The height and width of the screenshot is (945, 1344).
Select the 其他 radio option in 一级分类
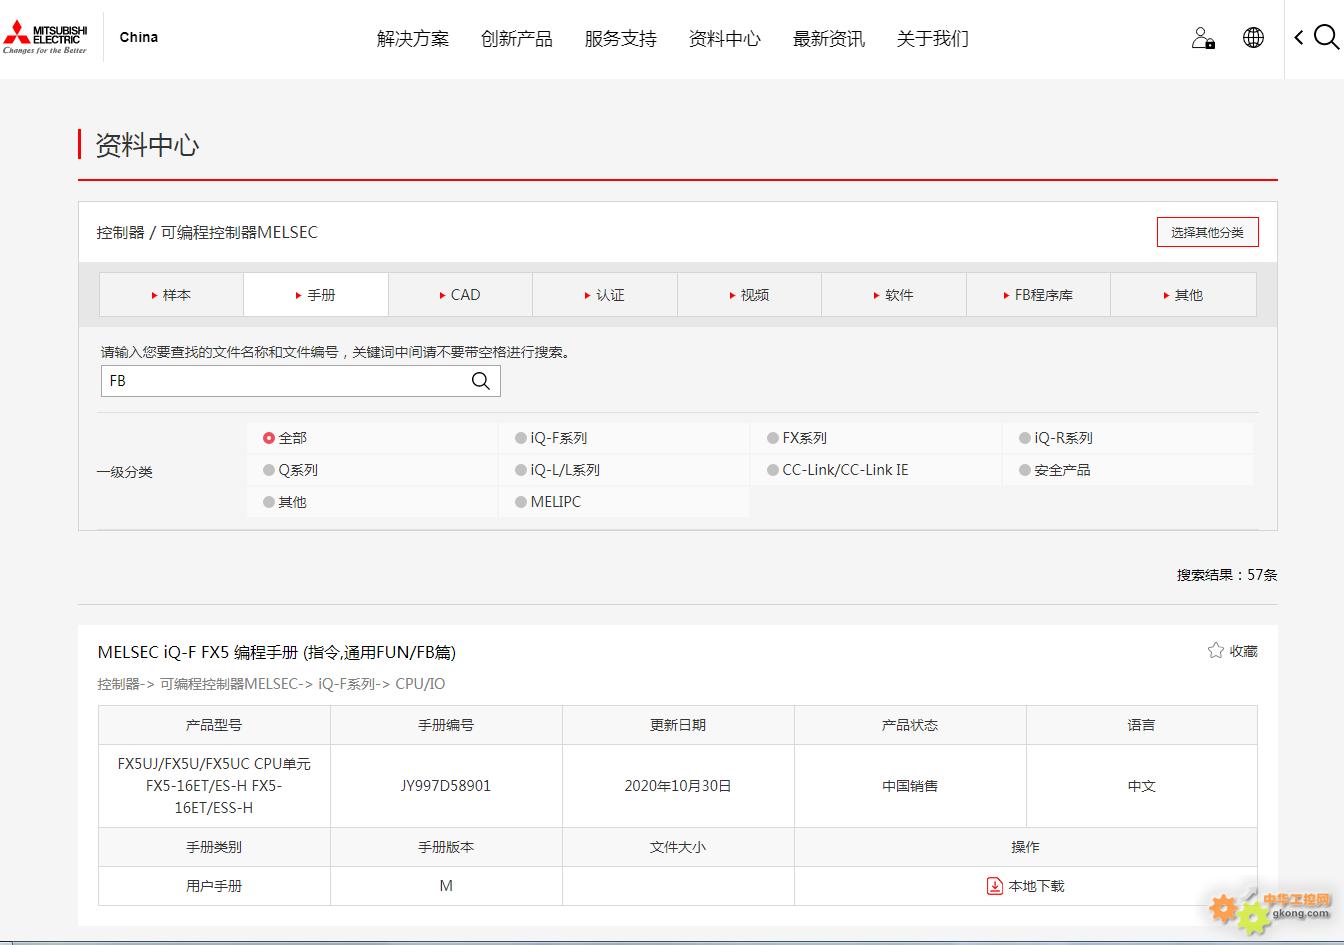click(x=269, y=502)
